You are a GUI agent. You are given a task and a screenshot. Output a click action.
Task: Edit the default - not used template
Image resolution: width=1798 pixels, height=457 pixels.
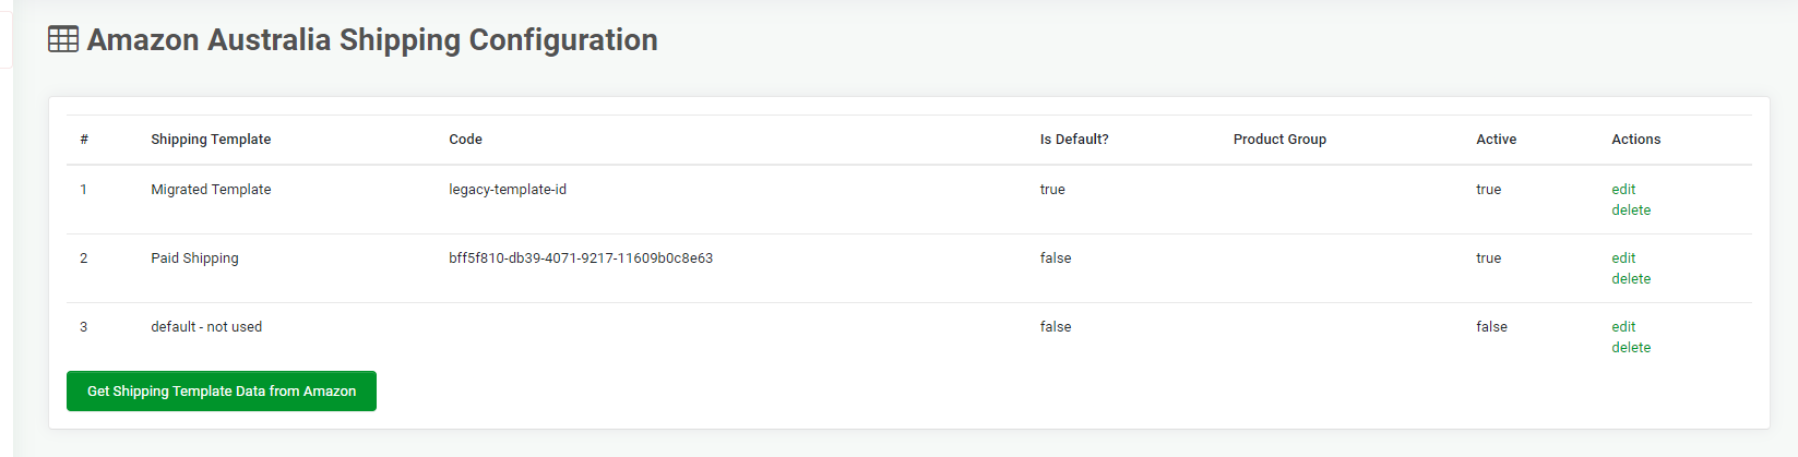(1623, 327)
